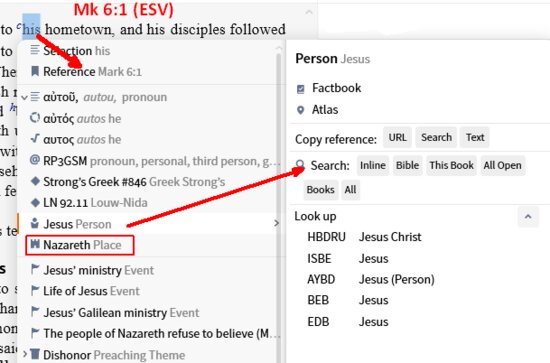
Task: Click the place icon beside Nazareth
Action: (35, 244)
